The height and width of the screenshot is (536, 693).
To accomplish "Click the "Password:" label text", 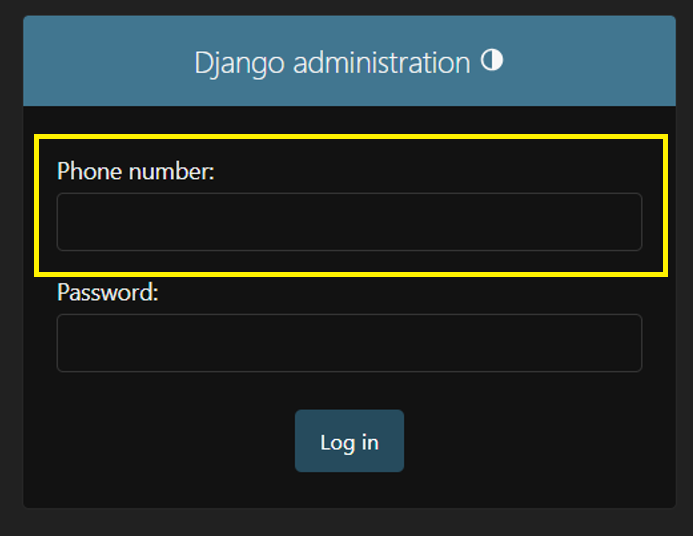I will pyautogui.click(x=108, y=292).
